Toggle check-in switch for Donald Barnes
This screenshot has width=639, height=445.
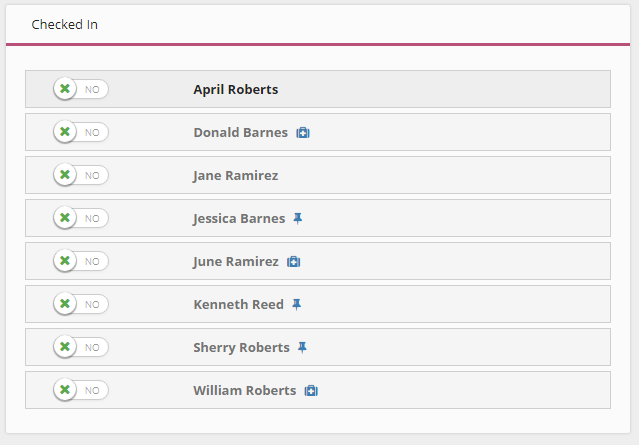(81, 132)
